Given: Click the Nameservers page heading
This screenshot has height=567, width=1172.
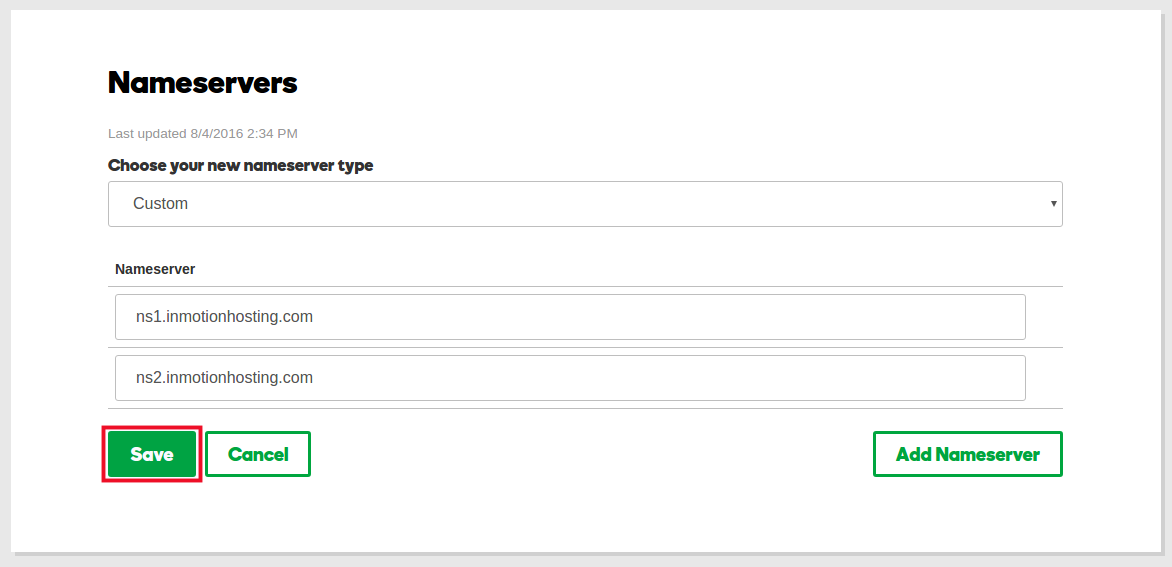Looking at the screenshot, I should (202, 83).
